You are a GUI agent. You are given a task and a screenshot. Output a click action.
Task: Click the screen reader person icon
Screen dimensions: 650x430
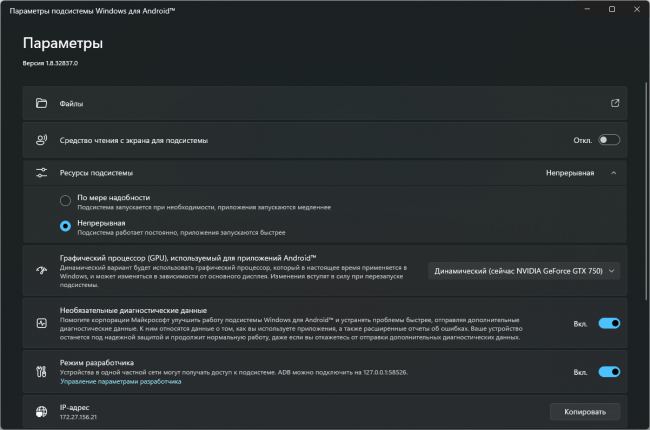pos(41,140)
